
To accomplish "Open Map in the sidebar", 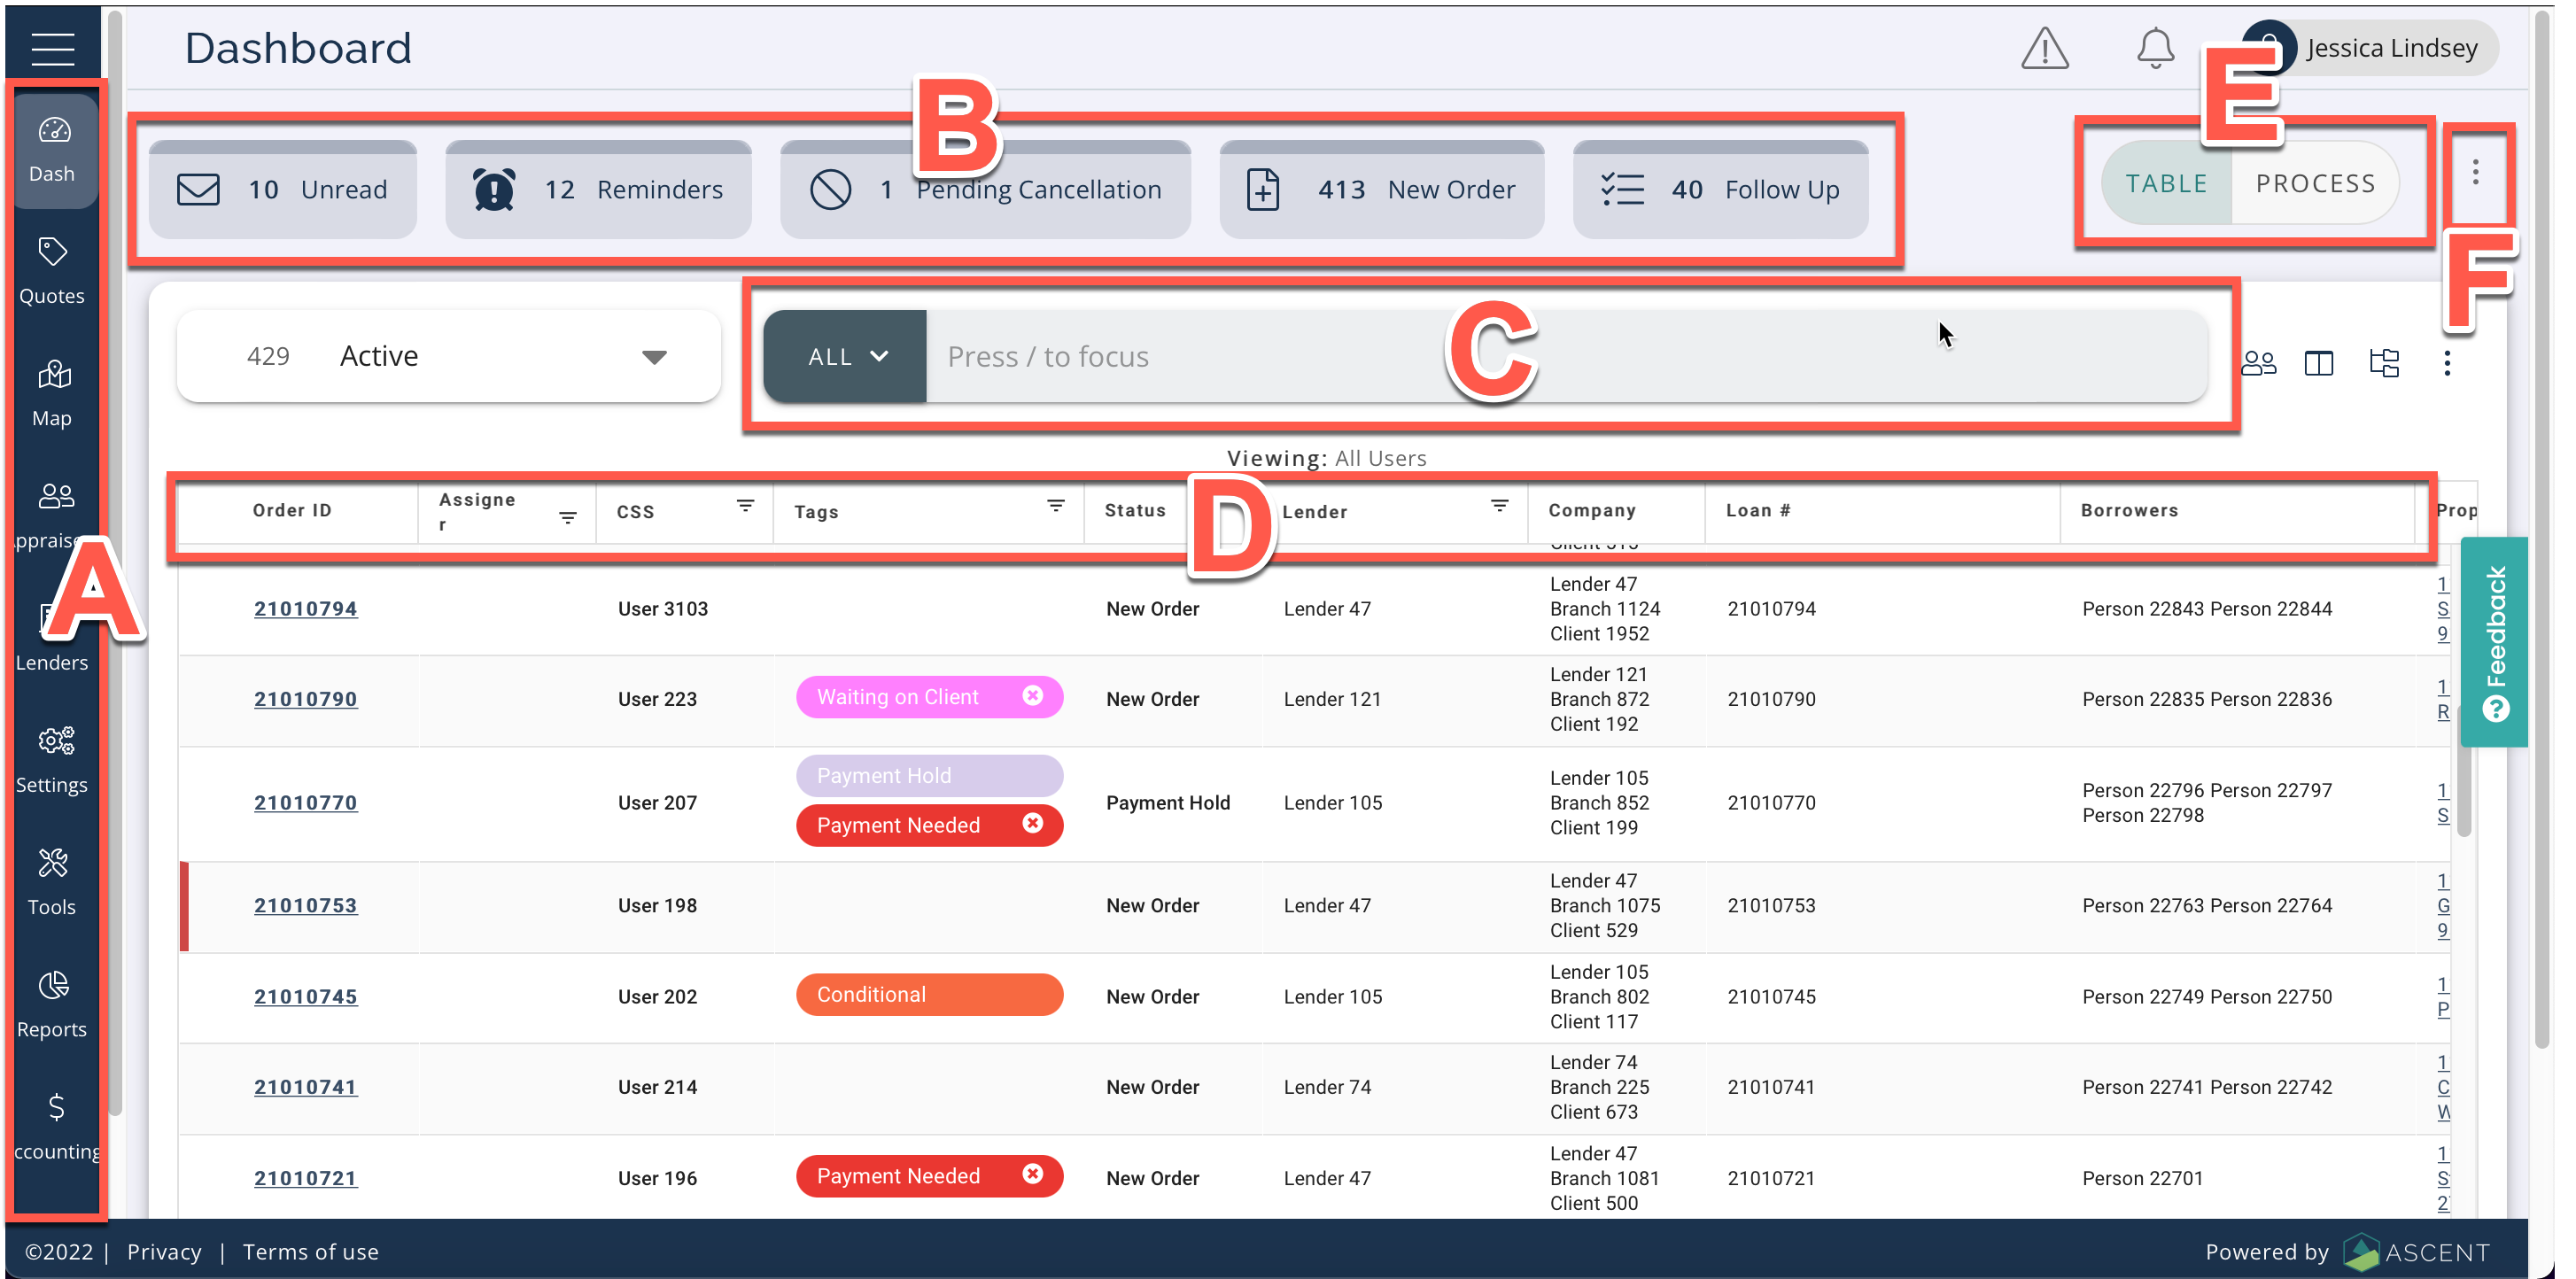I will coord(52,394).
